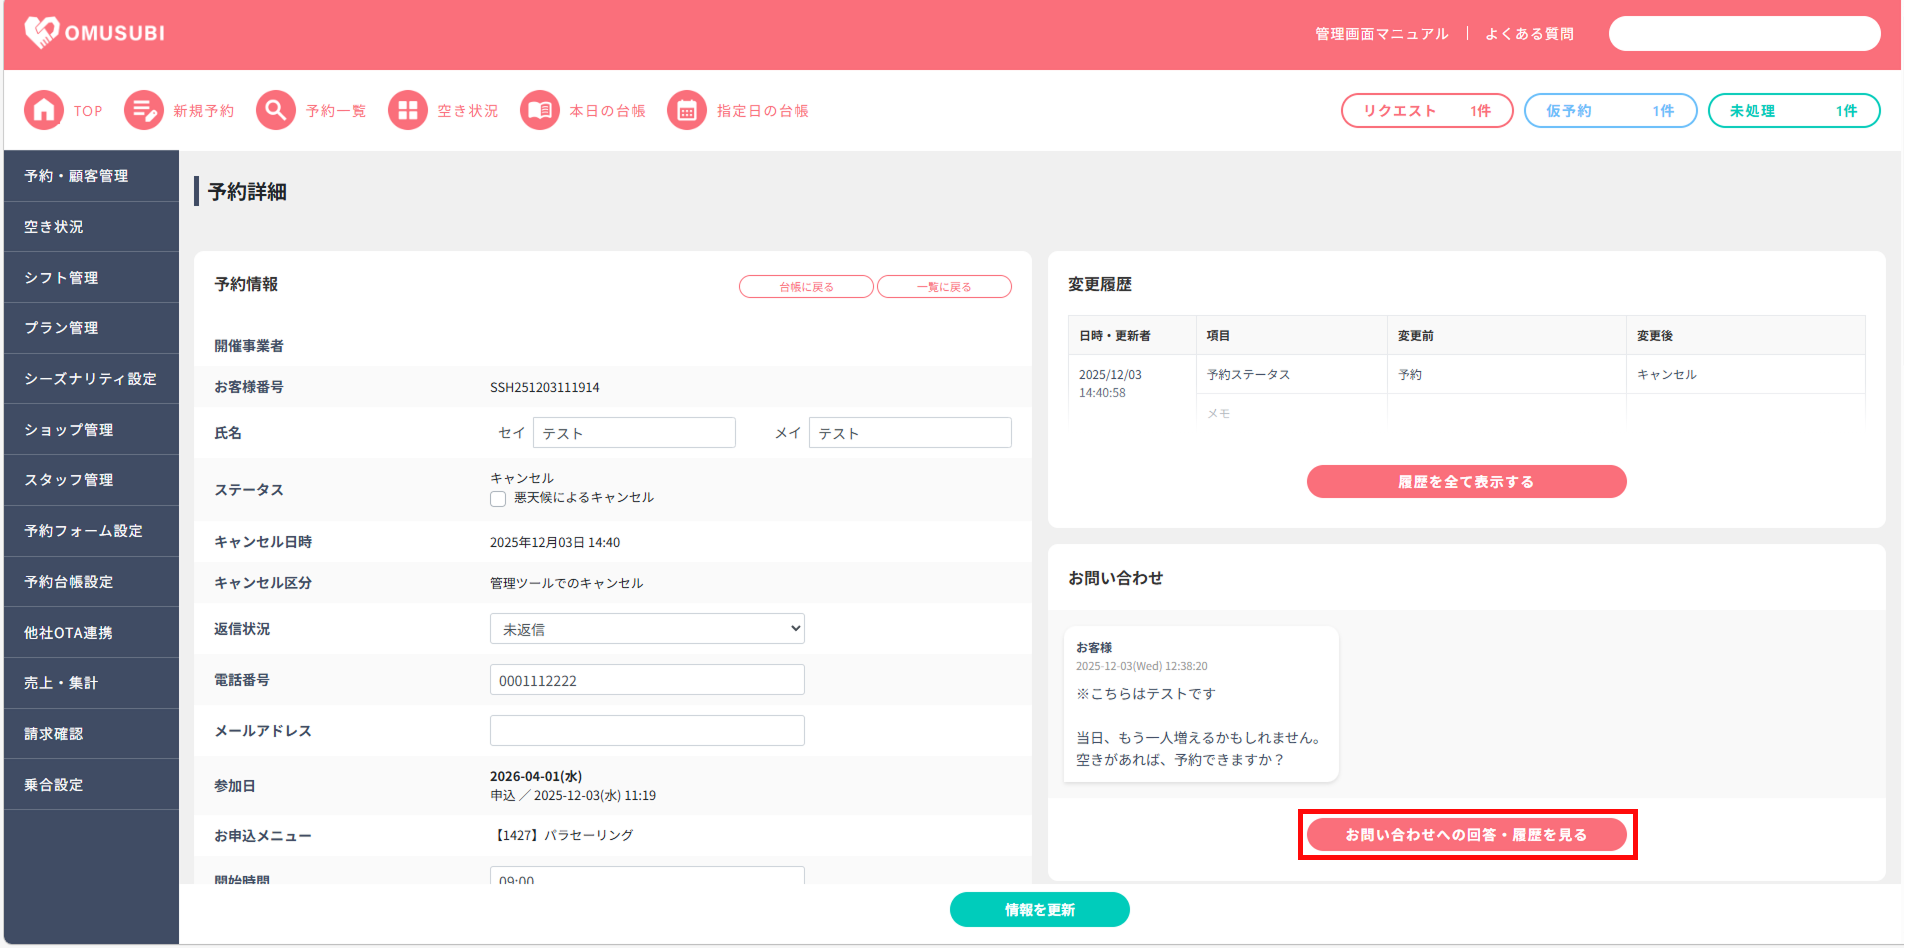Image resolution: width=1920 pixels, height=948 pixels.
Task: Open the 指定日の台帳 calendar icon
Action: click(x=687, y=110)
